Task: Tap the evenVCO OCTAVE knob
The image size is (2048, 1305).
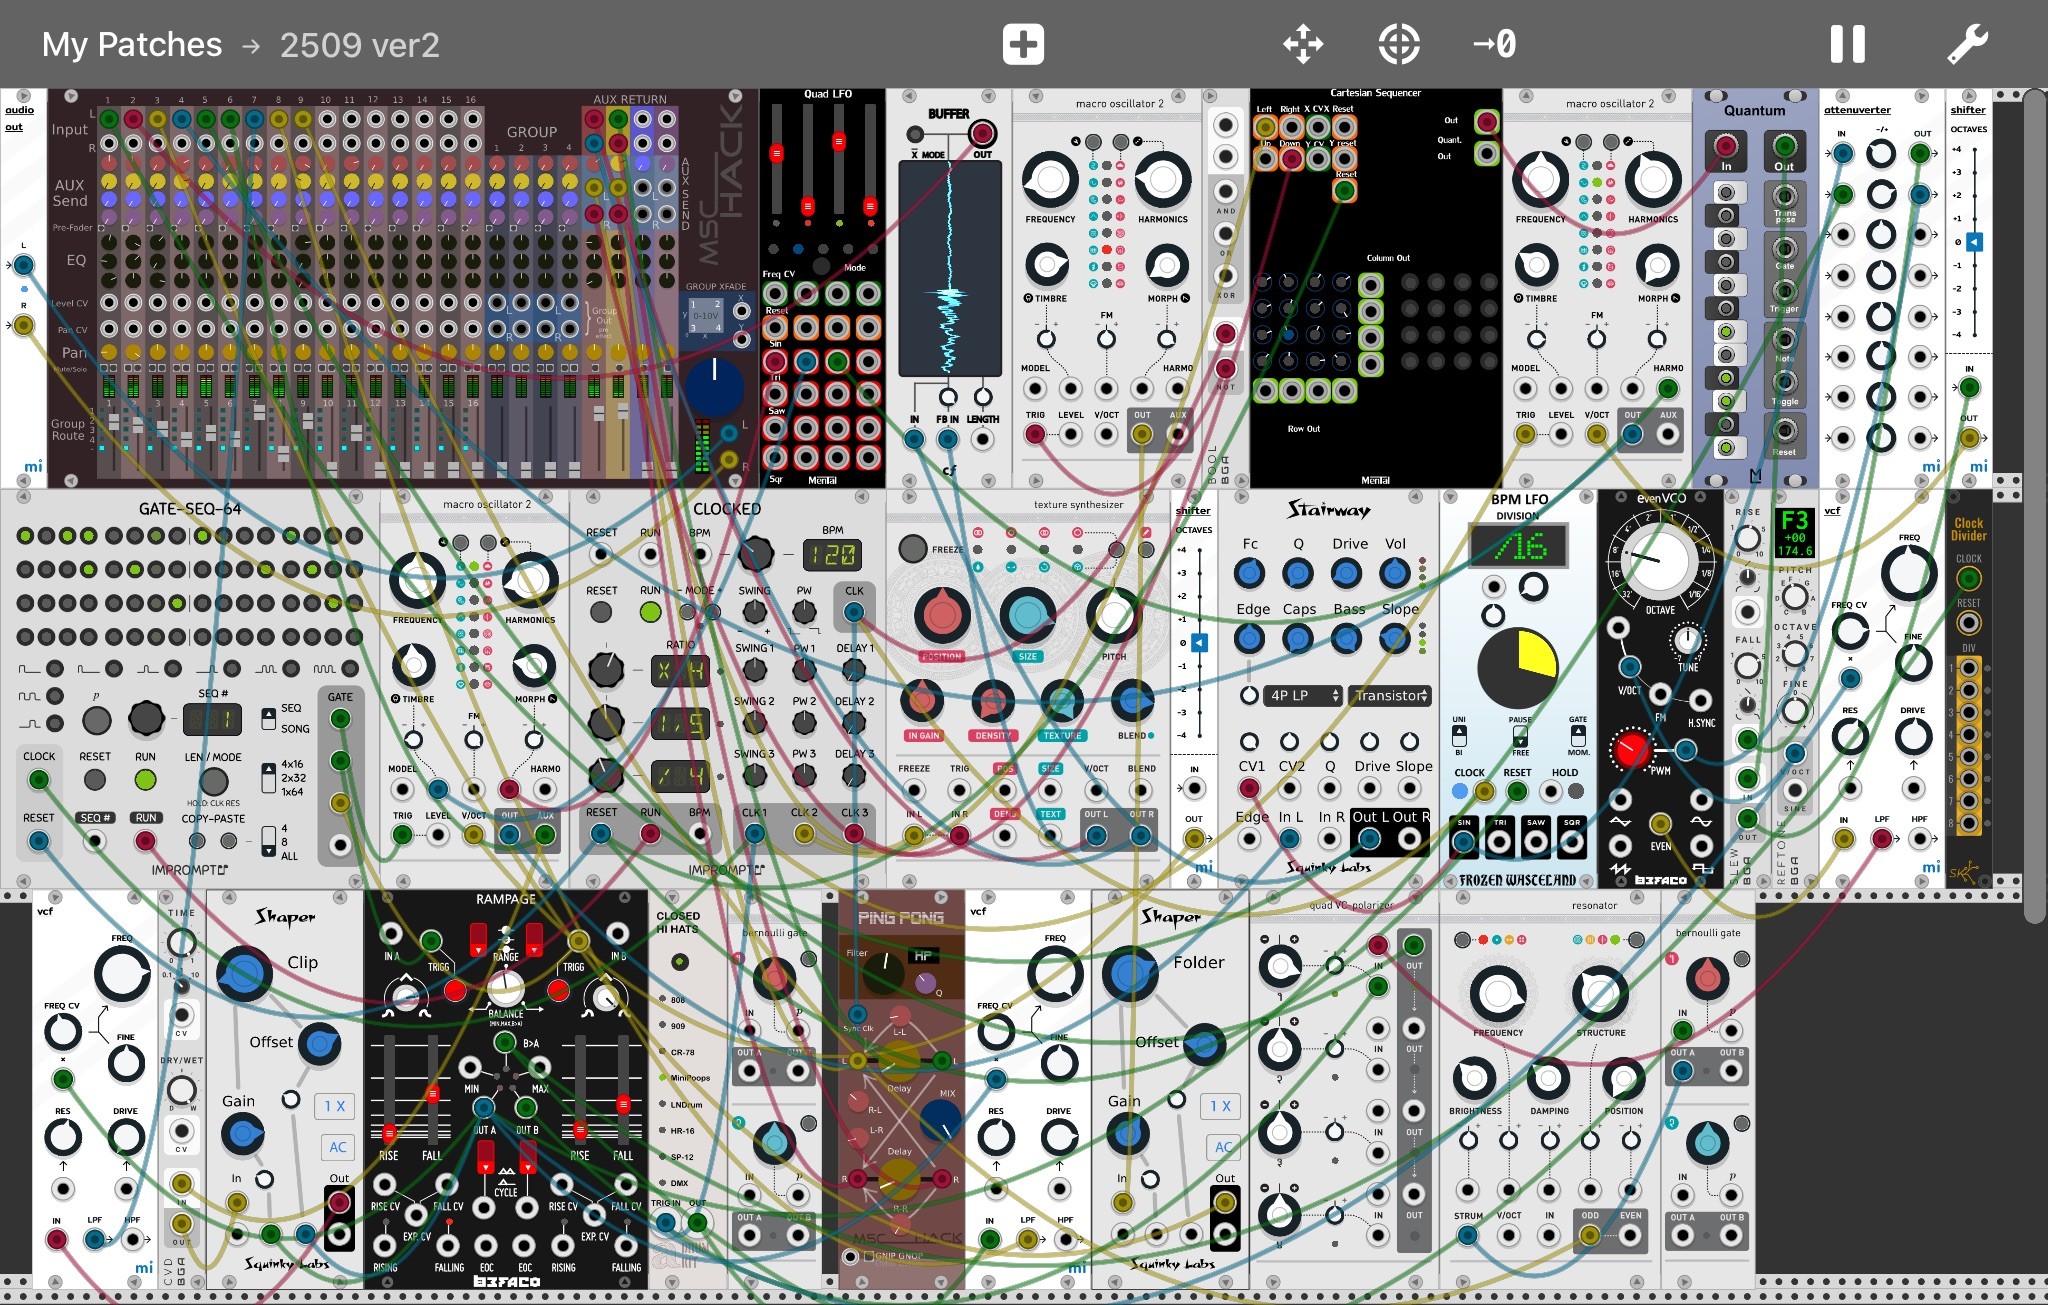Action: pyautogui.click(x=1658, y=561)
